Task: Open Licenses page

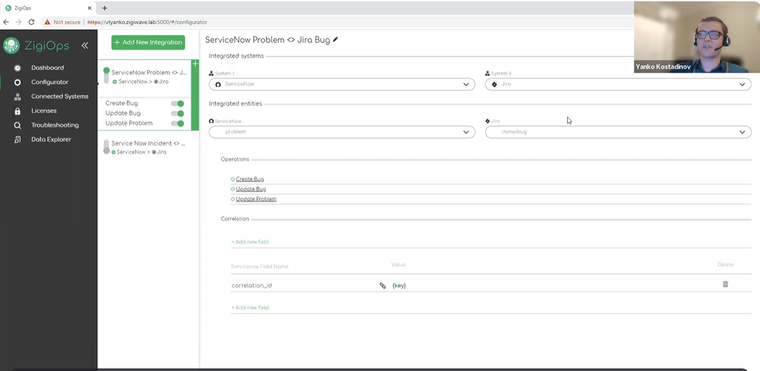Action: tap(44, 111)
